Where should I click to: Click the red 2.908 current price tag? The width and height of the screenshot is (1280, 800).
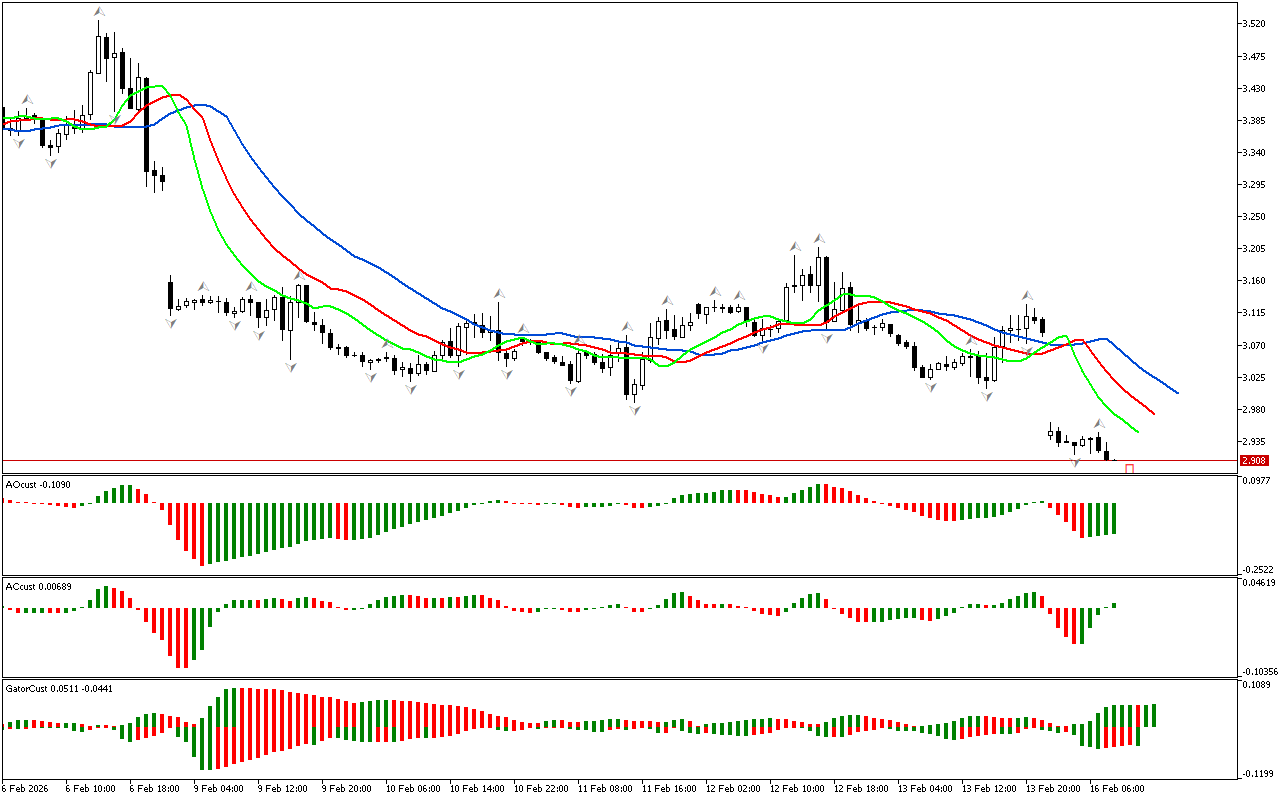pyautogui.click(x=1253, y=461)
